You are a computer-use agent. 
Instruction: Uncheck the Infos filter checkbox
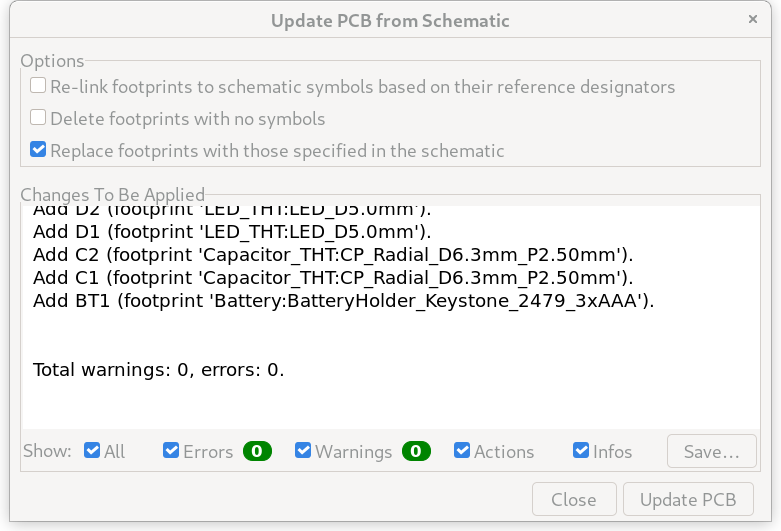(x=581, y=450)
